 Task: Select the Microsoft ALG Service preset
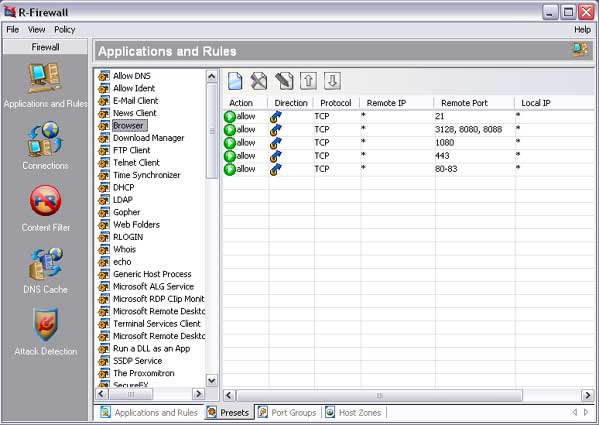pos(153,286)
